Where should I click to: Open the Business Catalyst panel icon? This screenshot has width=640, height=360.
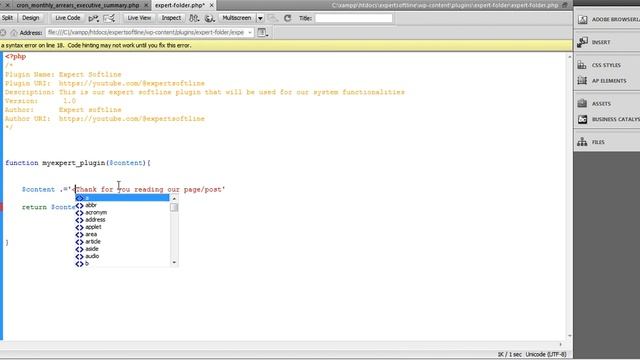(582, 119)
